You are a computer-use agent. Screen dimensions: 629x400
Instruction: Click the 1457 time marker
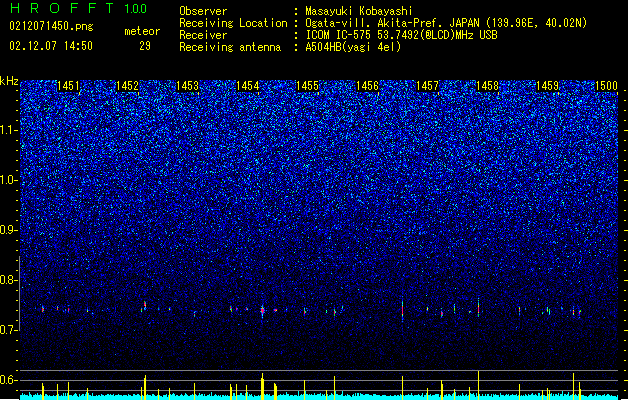coord(427,85)
